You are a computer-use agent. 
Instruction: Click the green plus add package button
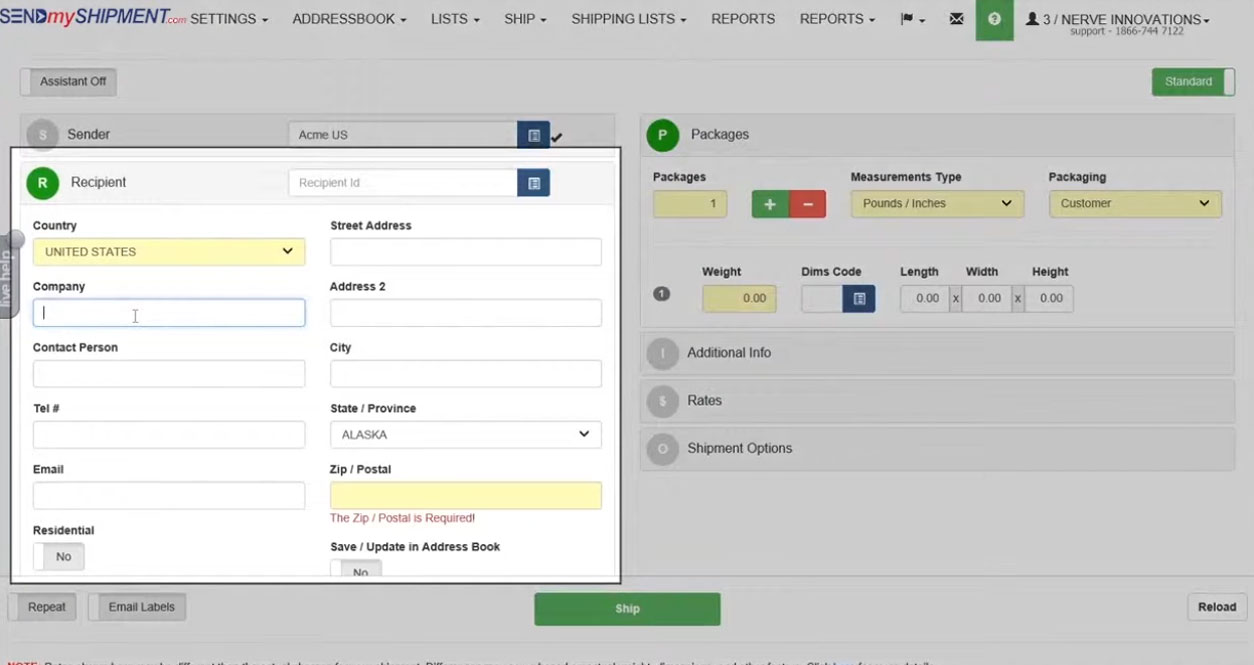(x=770, y=204)
